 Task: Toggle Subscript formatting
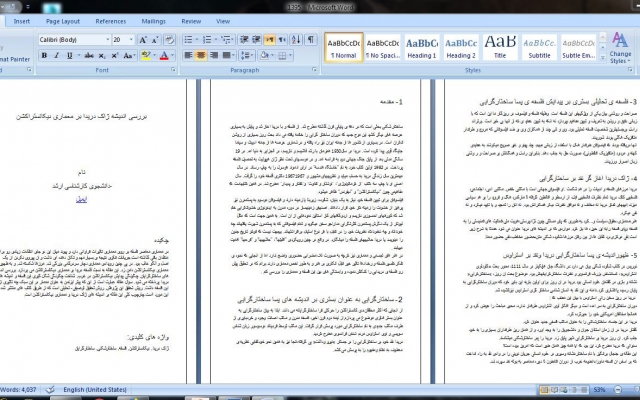102,56
